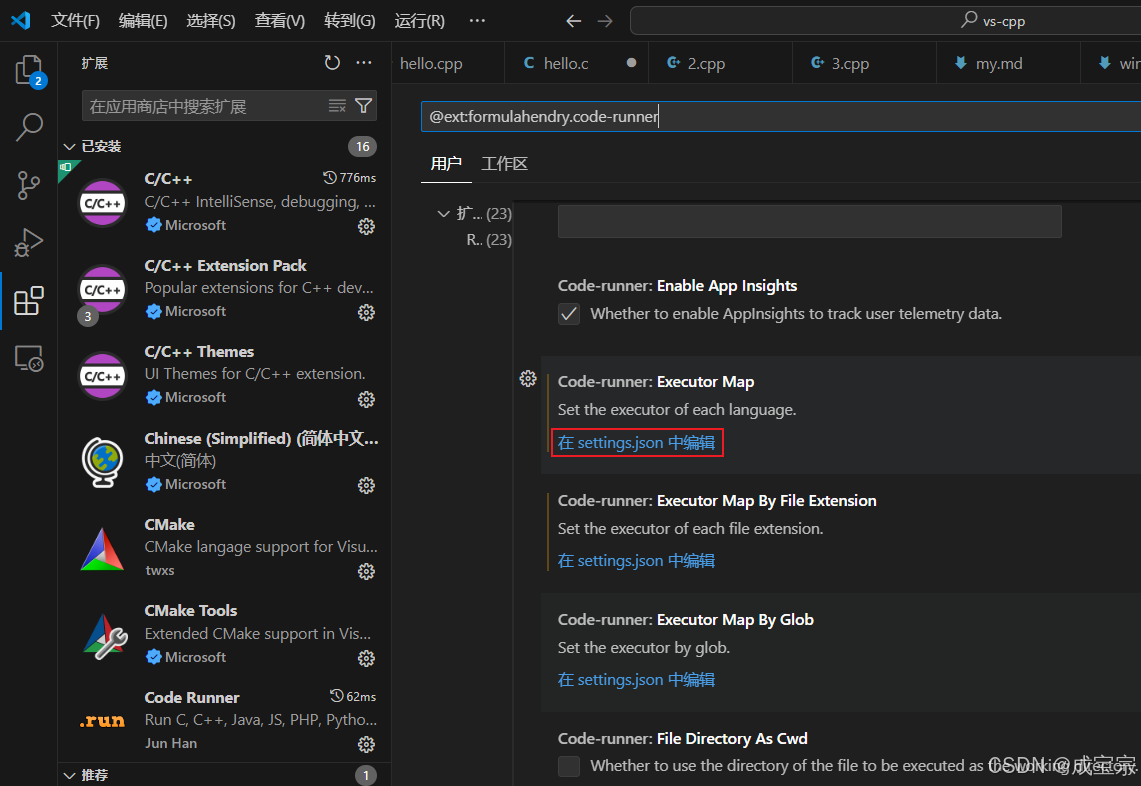Open manage gear for CMake Tools
Viewport: 1141px width, 786px height.
tap(366, 658)
